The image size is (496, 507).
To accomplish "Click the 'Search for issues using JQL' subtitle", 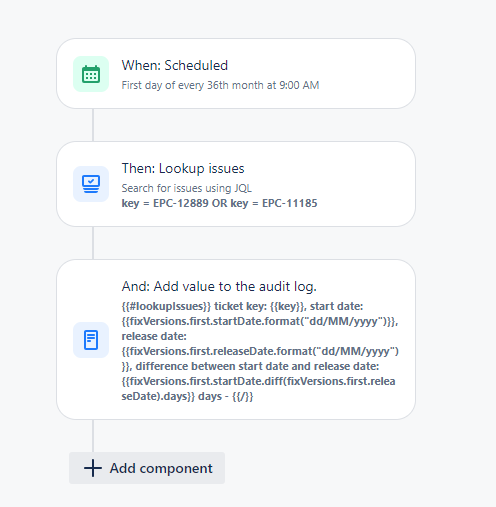I will [x=187, y=188].
